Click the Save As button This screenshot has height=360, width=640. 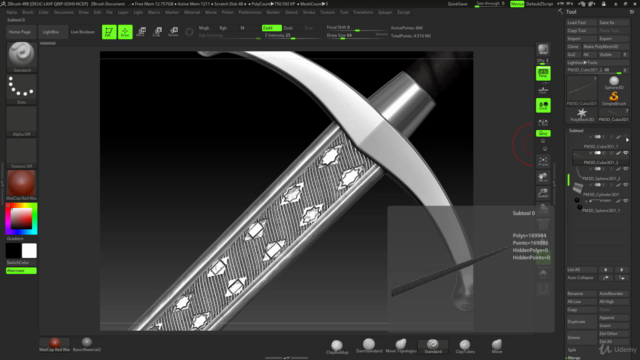613,22
